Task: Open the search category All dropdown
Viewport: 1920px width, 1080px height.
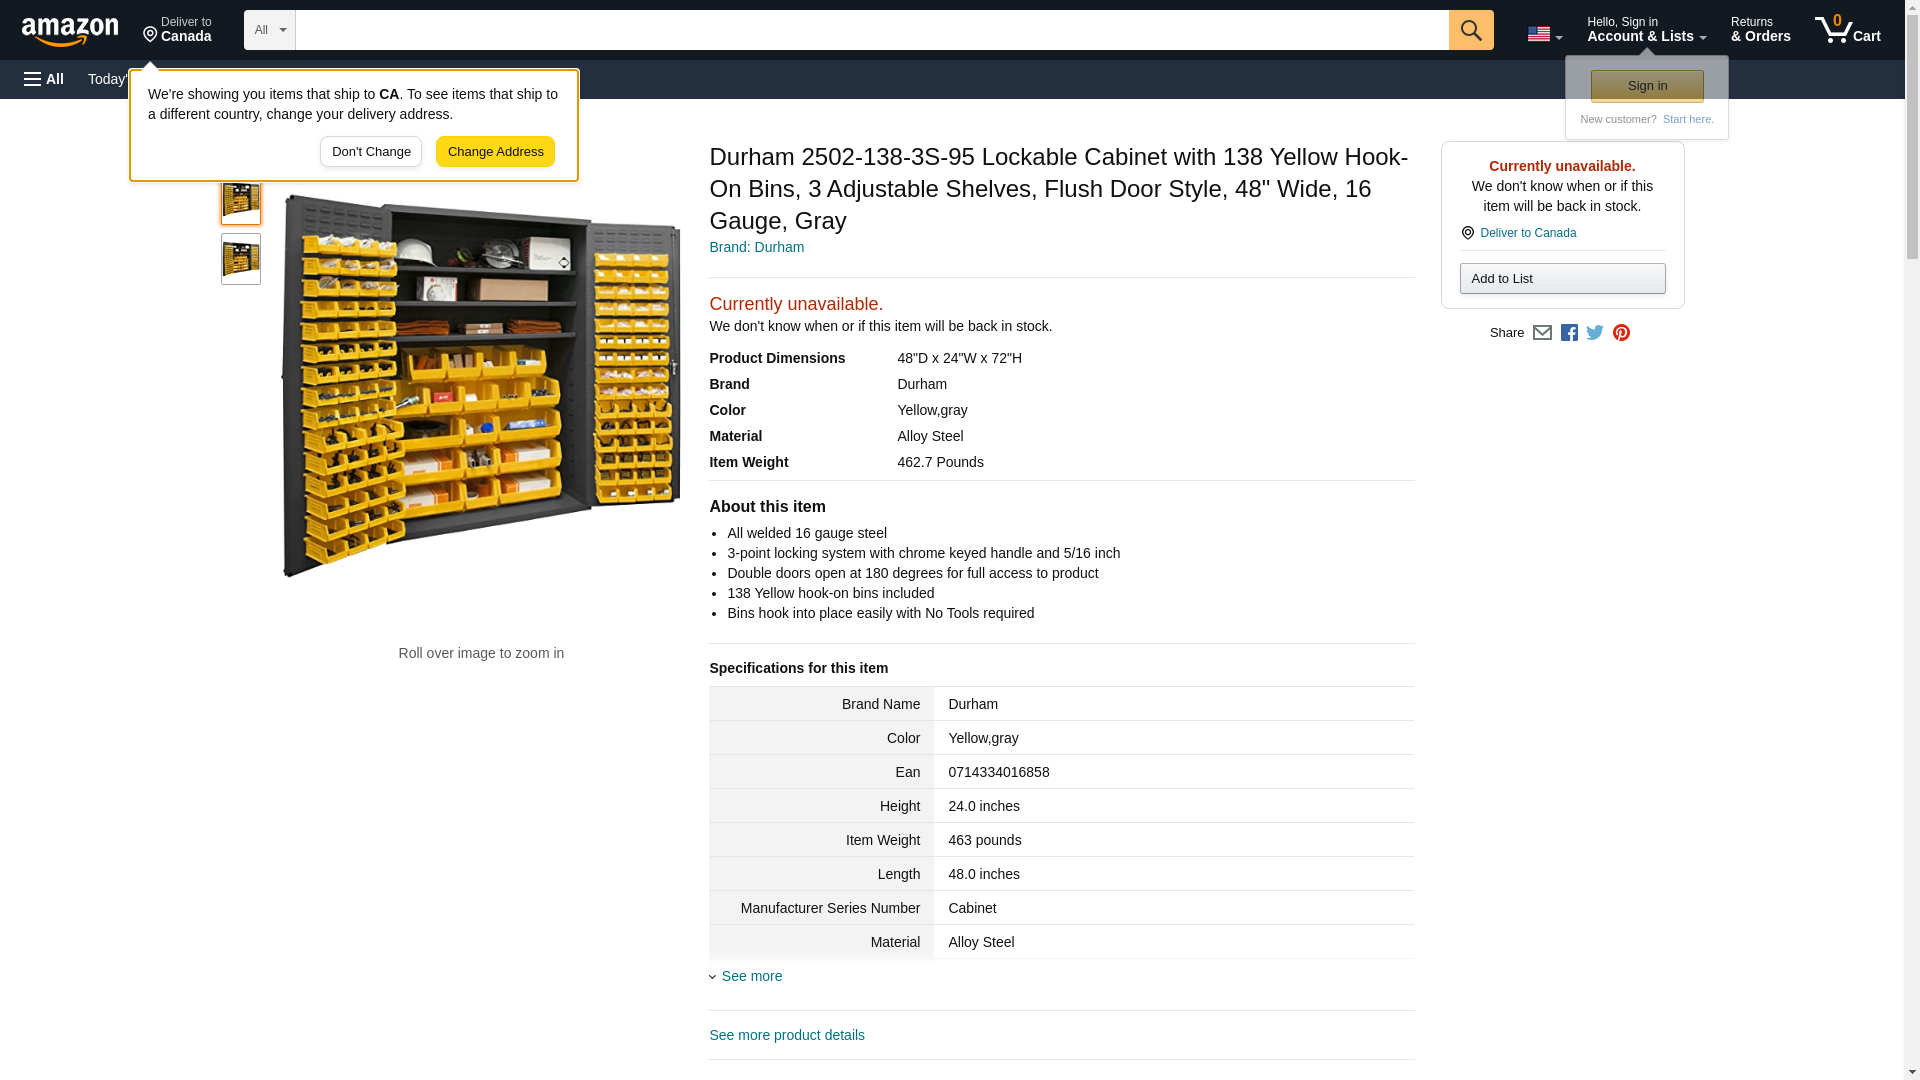Action: 269,30
